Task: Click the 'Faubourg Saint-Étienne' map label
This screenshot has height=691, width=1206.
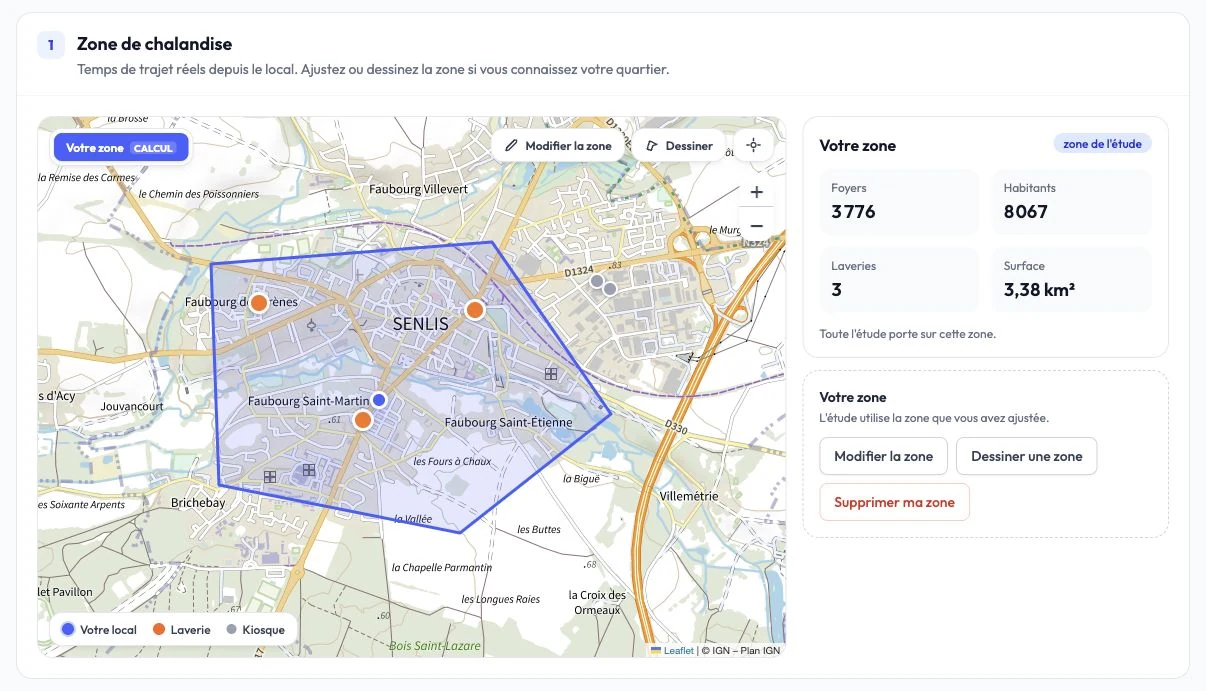Action: click(508, 423)
